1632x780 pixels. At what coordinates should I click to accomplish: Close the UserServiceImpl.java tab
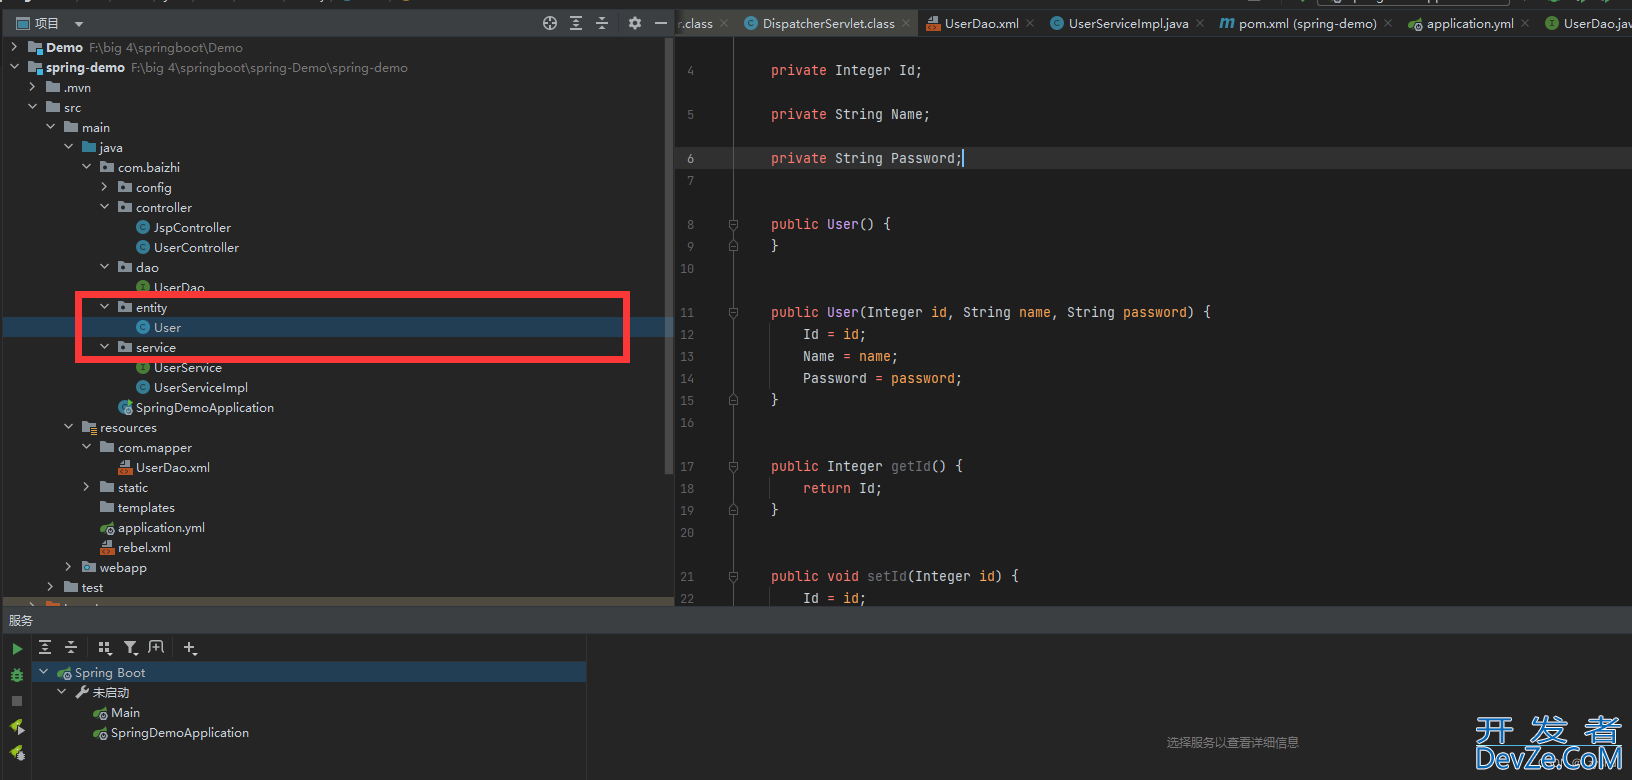pyautogui.click(x=1200, y=23)
